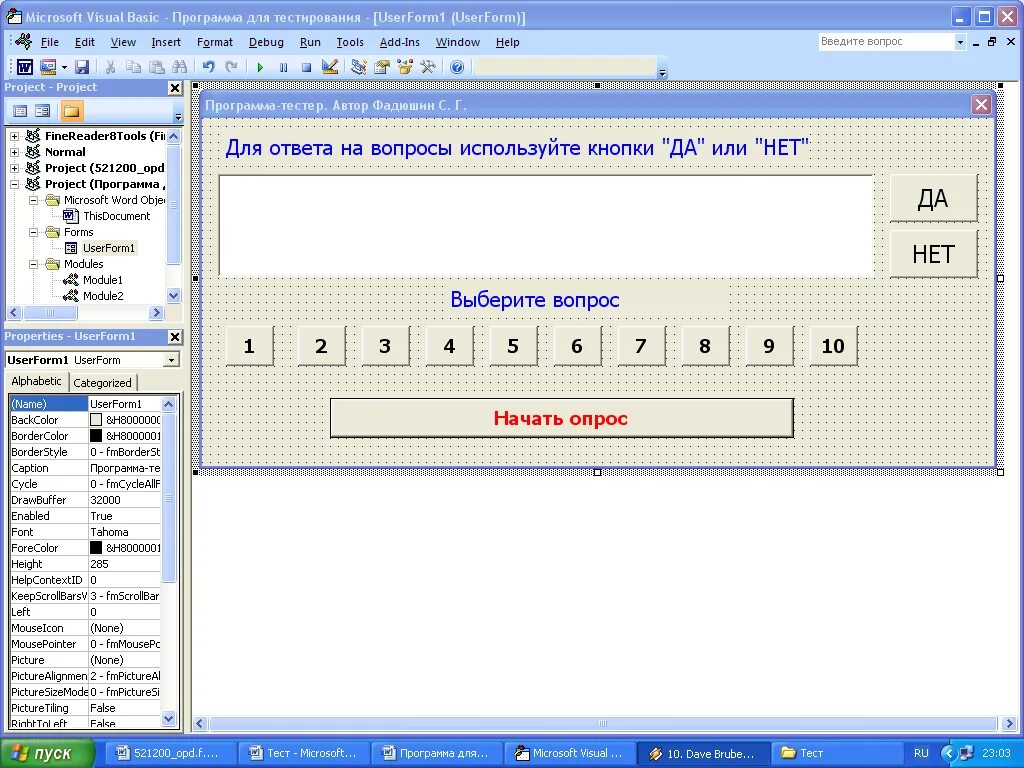This screenshot has height=768, width=1024.
Task: Toggle Folders view in the Project Explorer
Action: click(71, 110)
